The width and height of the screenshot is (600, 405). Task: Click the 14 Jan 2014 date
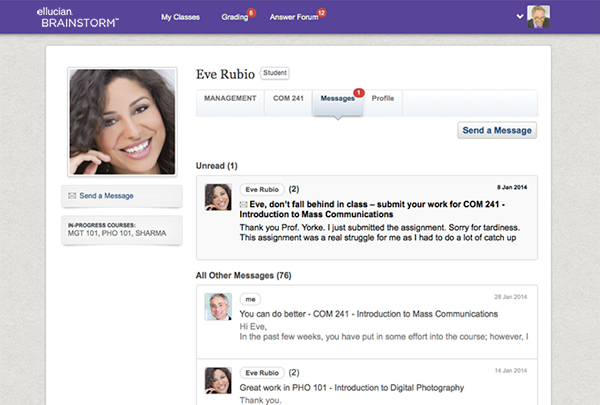click(x=511, y=371)
